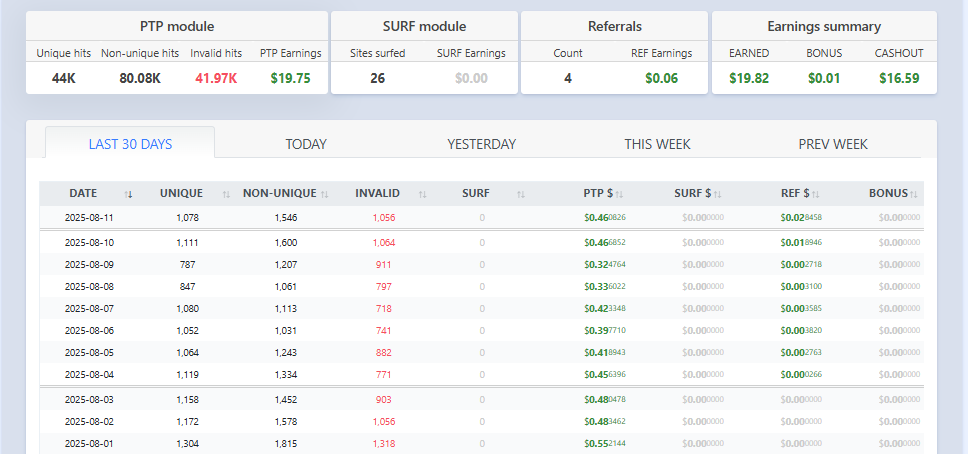Select the LAST 30 DAYS tab
This screenshot has height=454, width=968.
[x=130, y=144]
